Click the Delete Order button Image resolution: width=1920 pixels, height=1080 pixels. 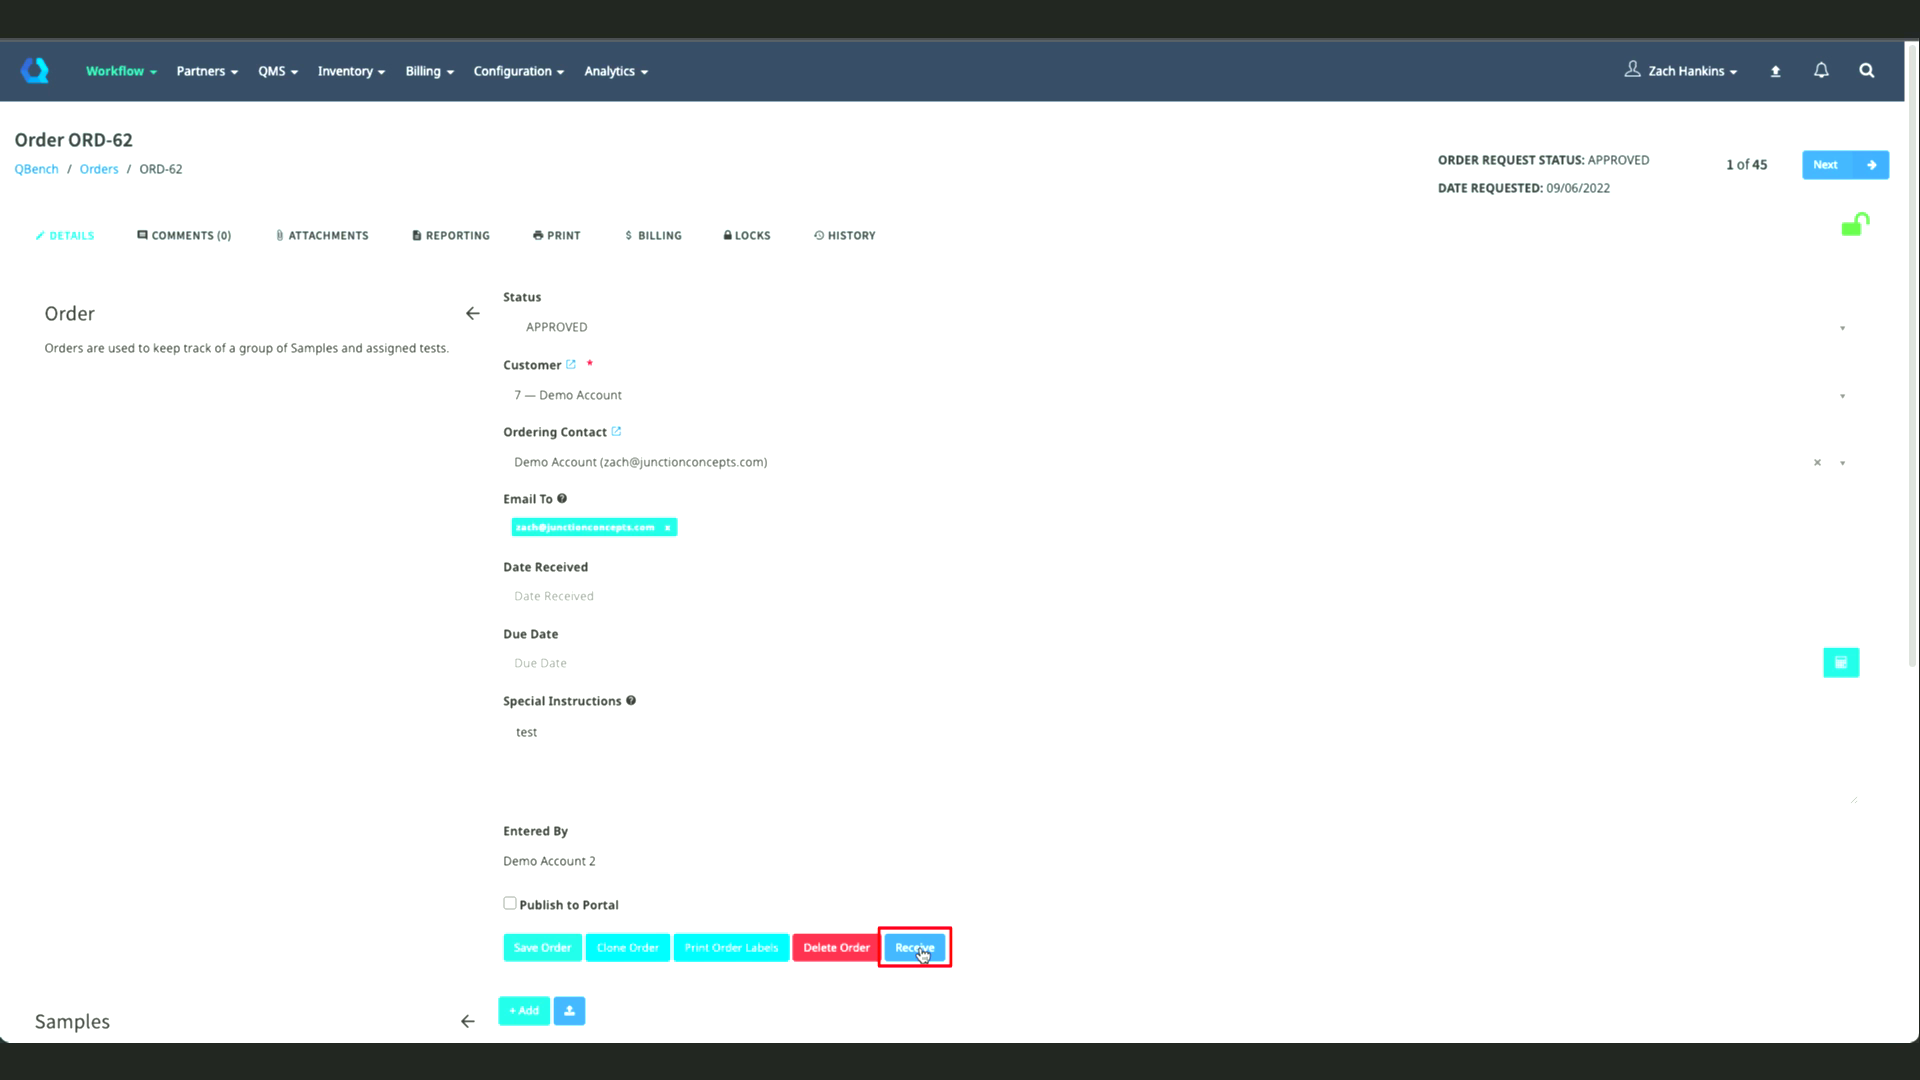(x=836, y=947)
